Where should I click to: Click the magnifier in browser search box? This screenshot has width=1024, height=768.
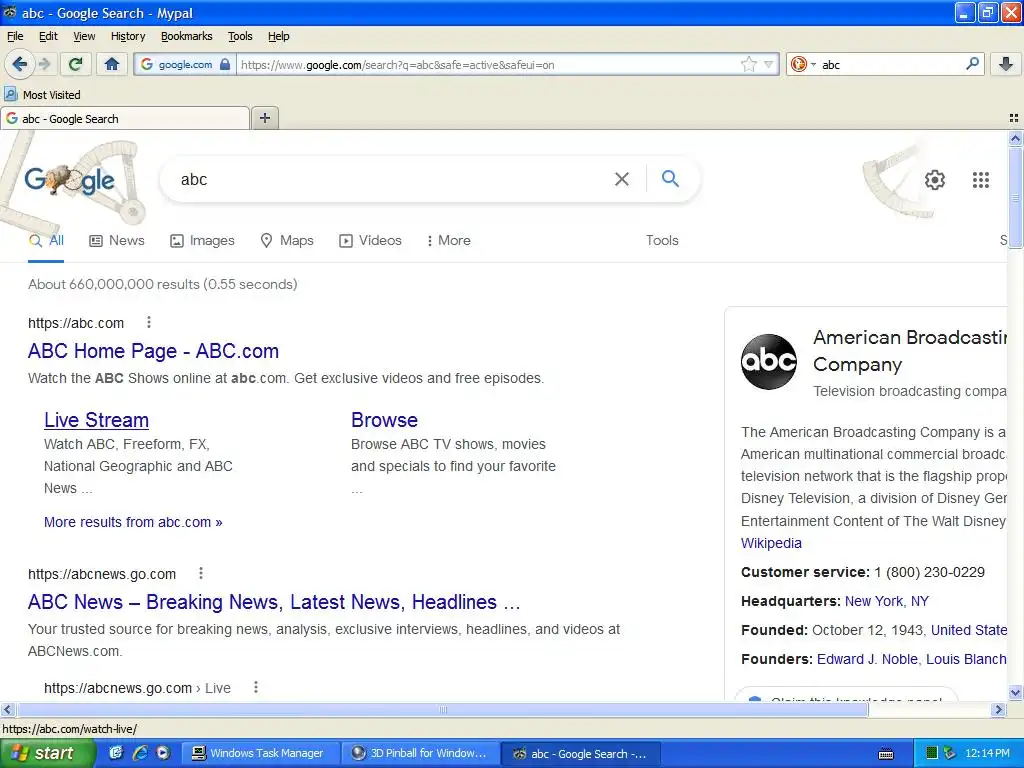(972, 64)
